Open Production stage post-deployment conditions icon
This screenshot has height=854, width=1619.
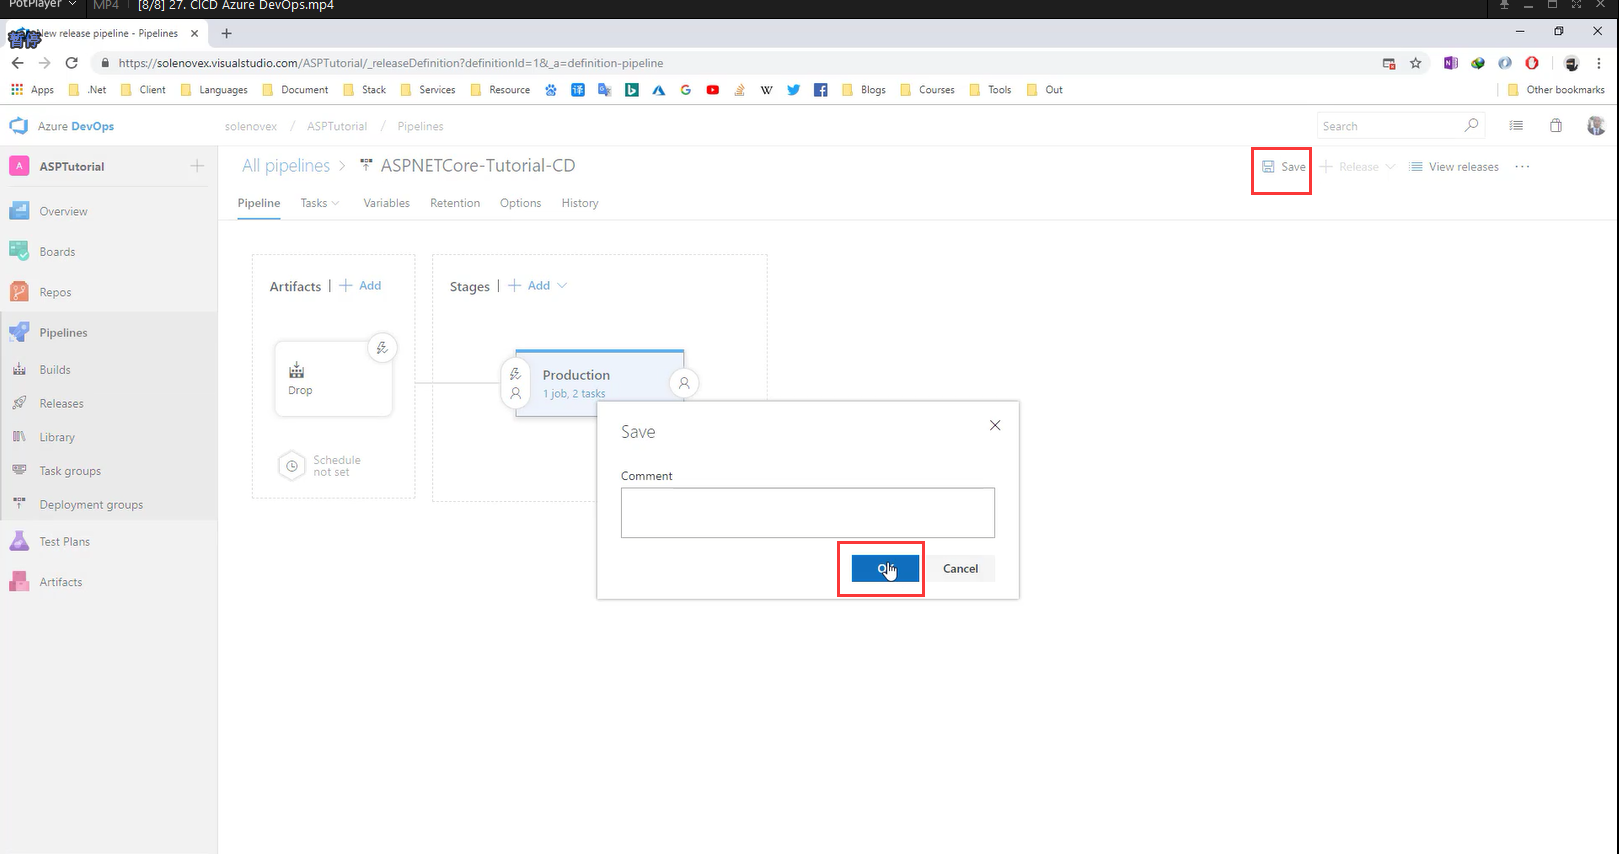pos(684,383)
